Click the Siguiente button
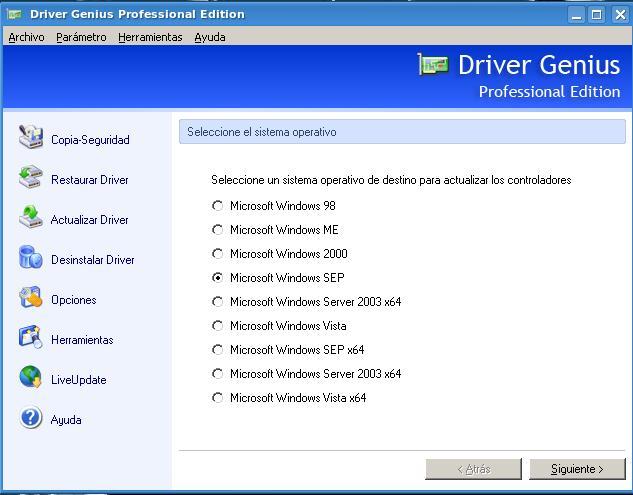The height and width of the screenshot is (495, 633). point(577,469)
